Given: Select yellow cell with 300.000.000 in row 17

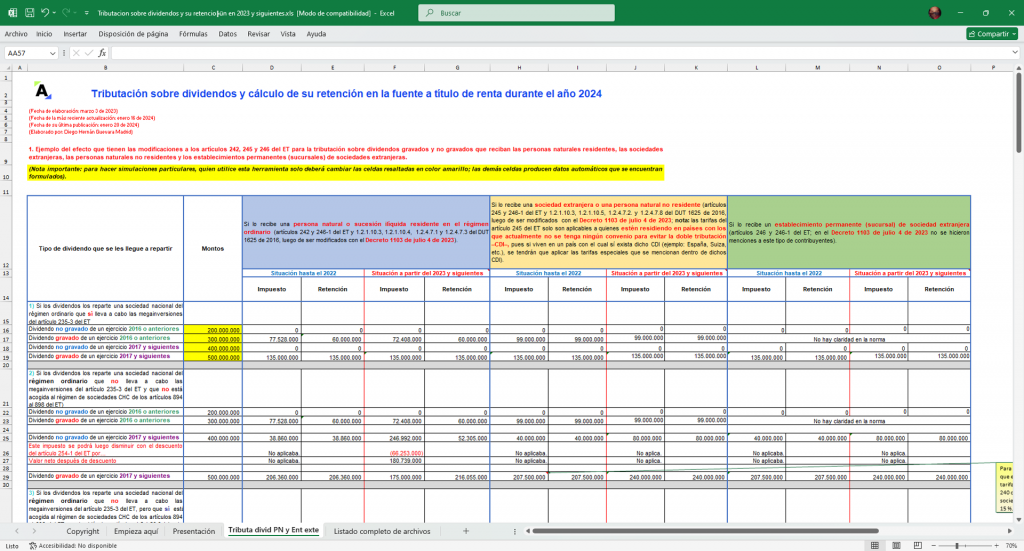Looking at the screenshot, I should point(213,339).
